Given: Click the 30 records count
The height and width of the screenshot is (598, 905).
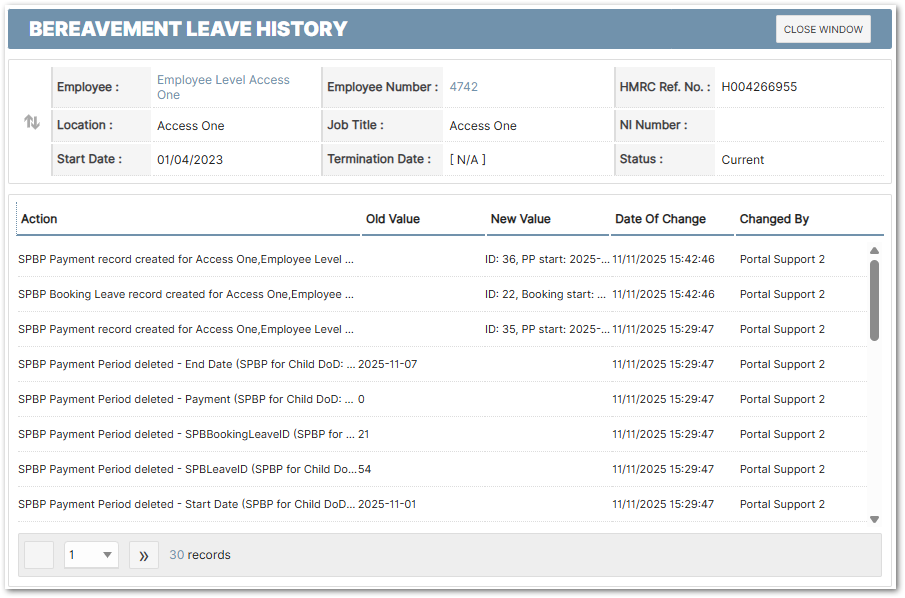Looking at the screenshot, I should (199, 555).
